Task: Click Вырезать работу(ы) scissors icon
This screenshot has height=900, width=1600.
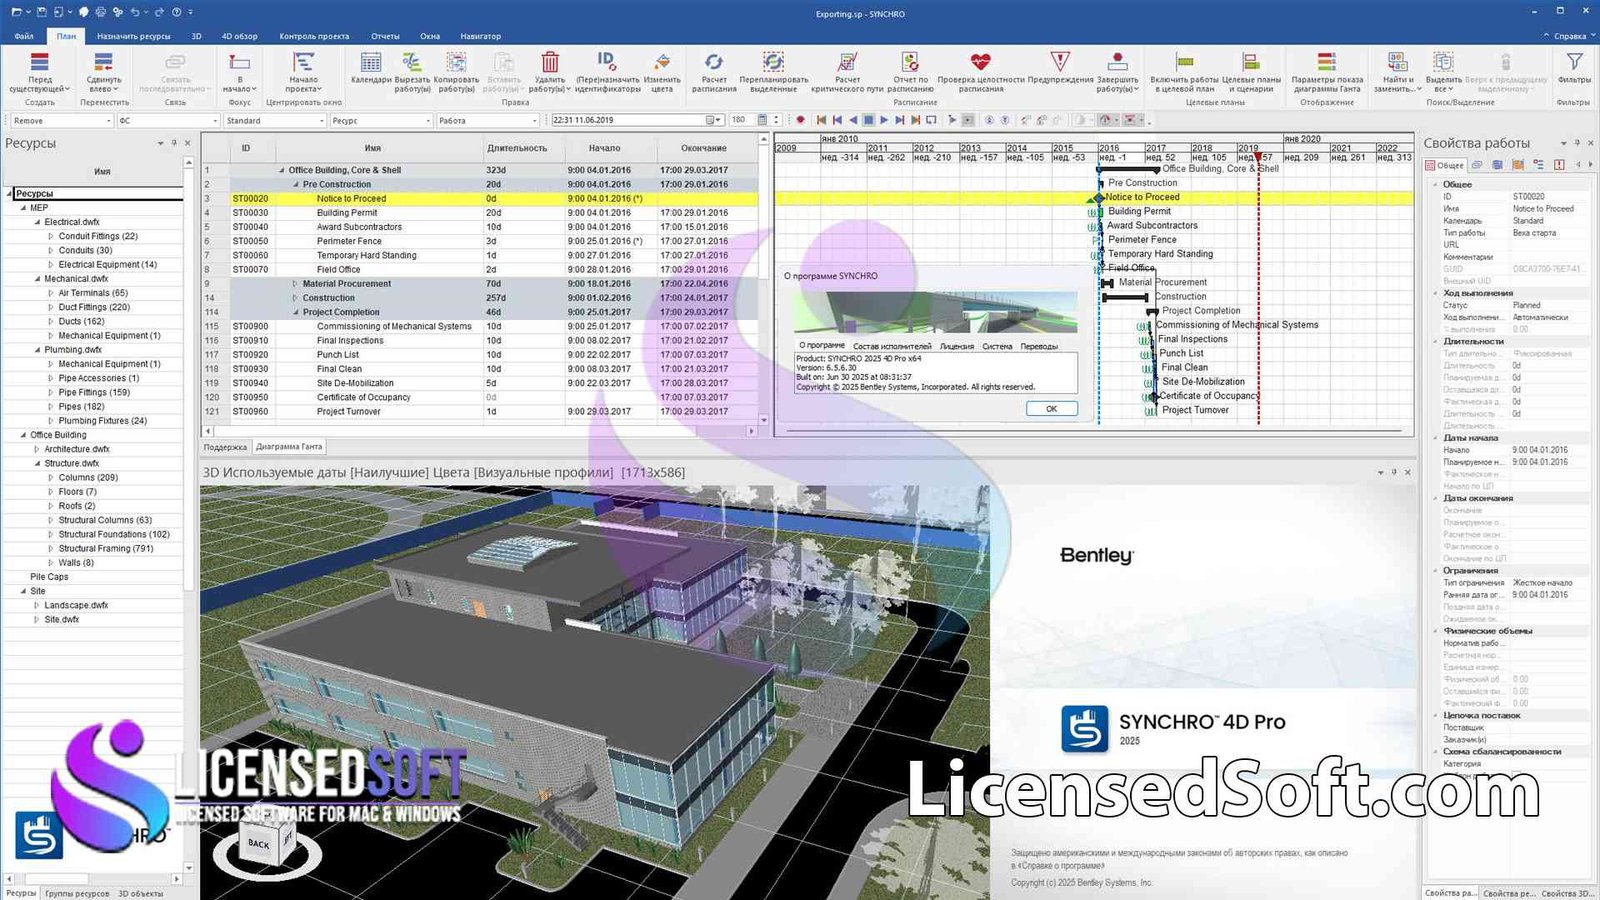Action: click(x=412, y=62)
